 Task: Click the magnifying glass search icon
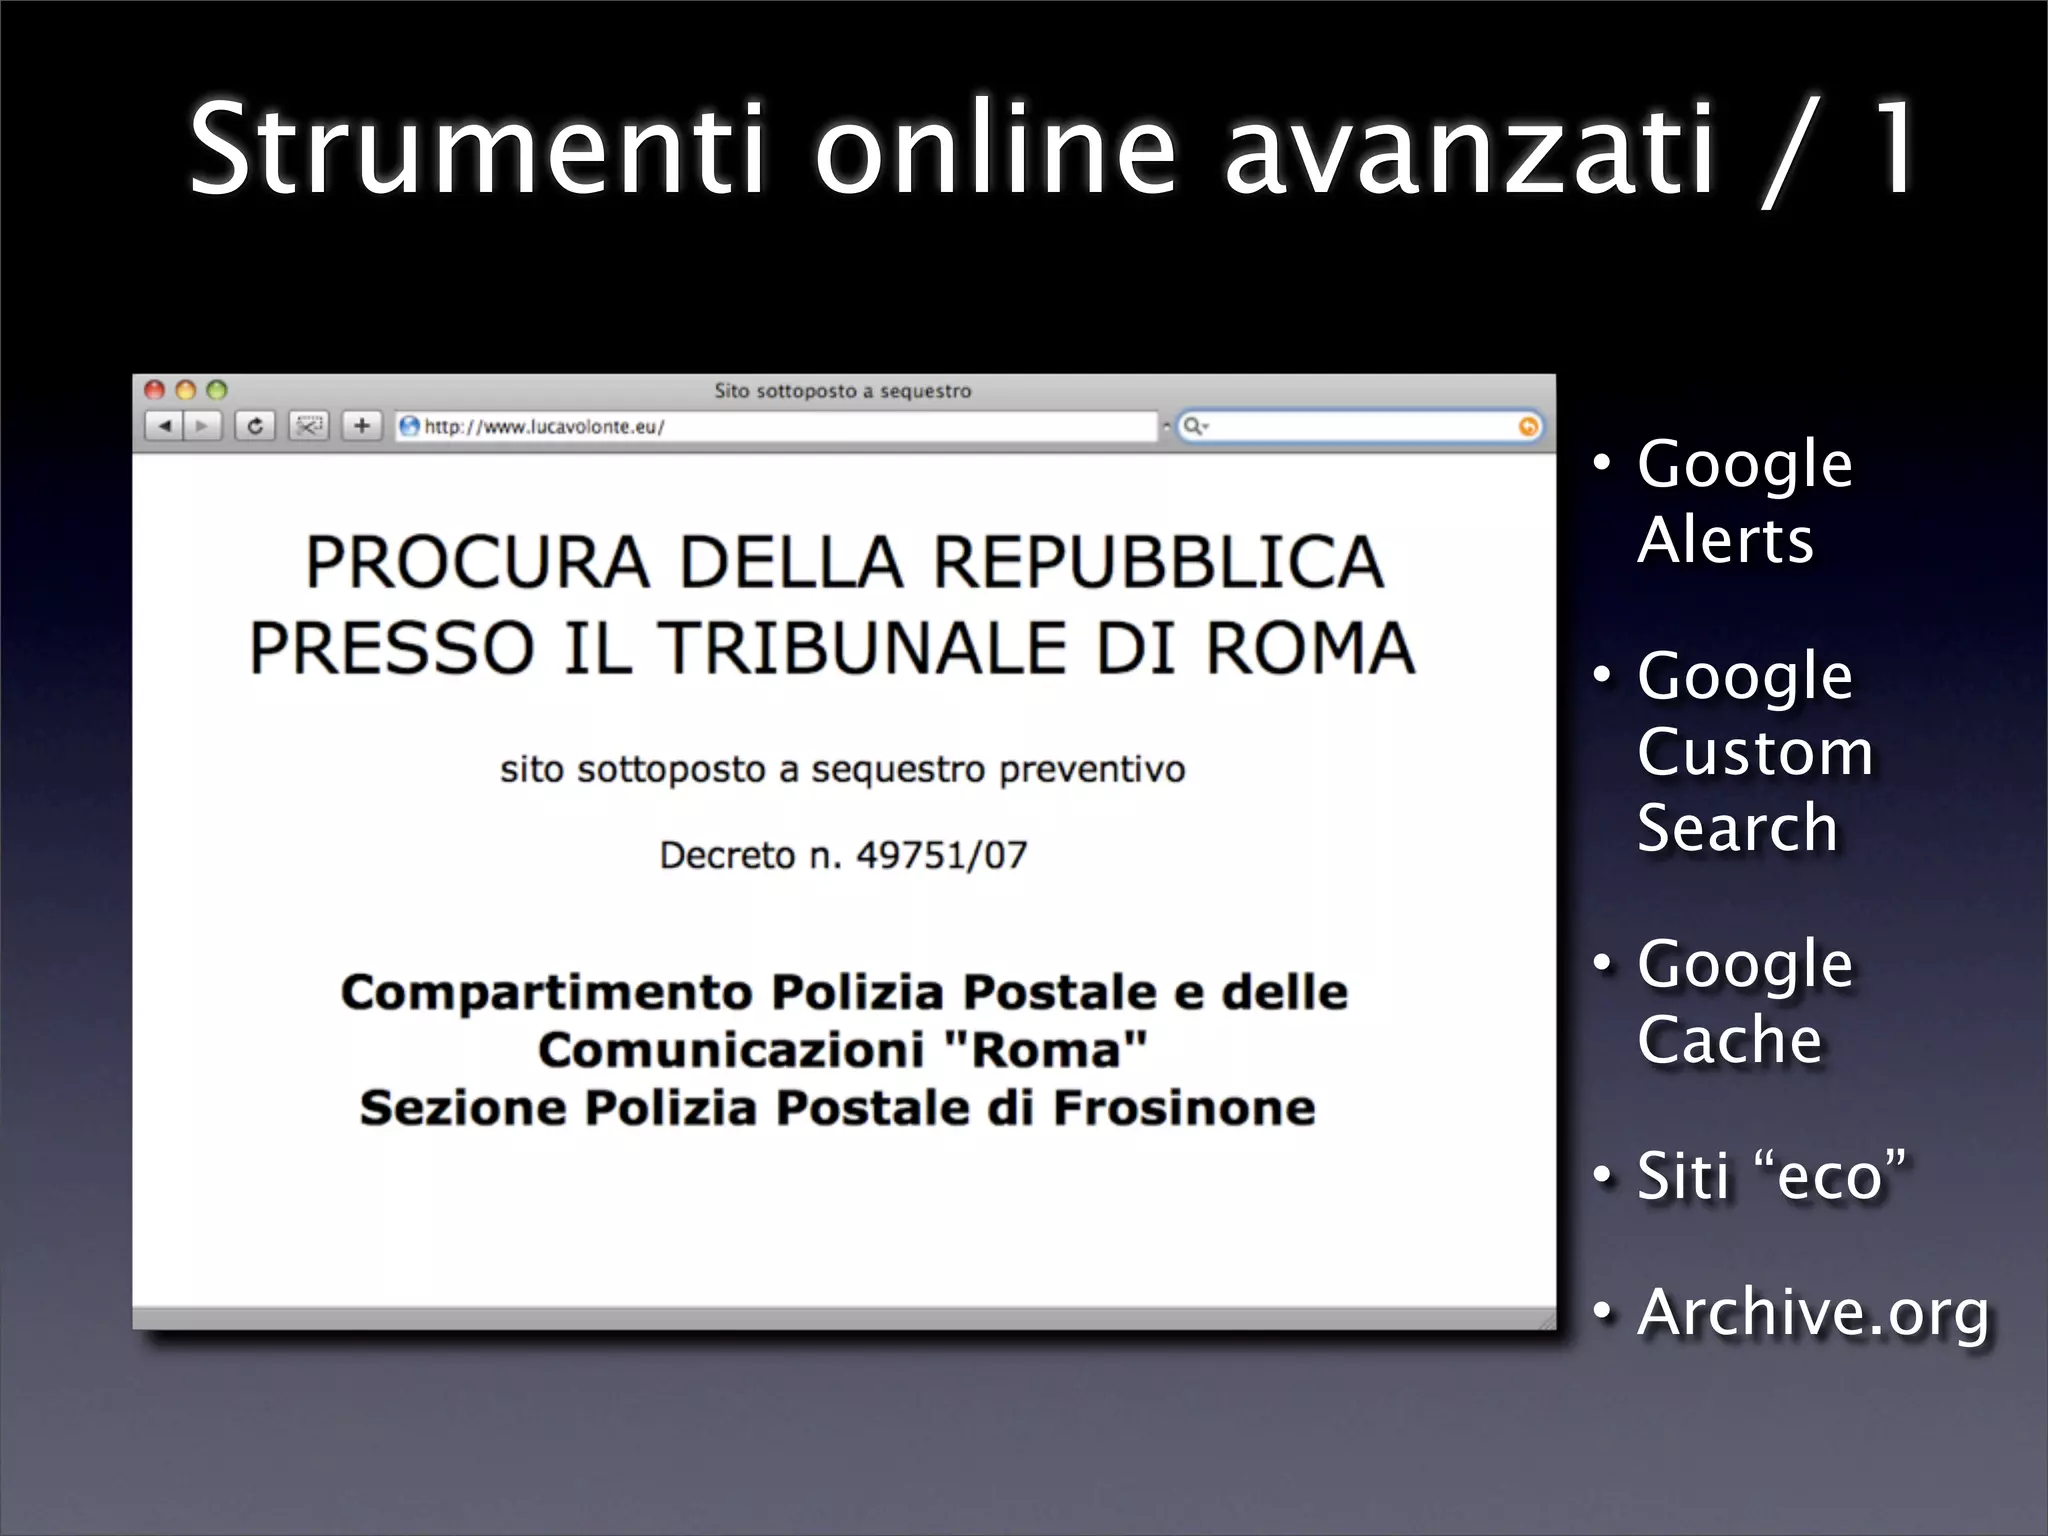tap(1191, 426)
